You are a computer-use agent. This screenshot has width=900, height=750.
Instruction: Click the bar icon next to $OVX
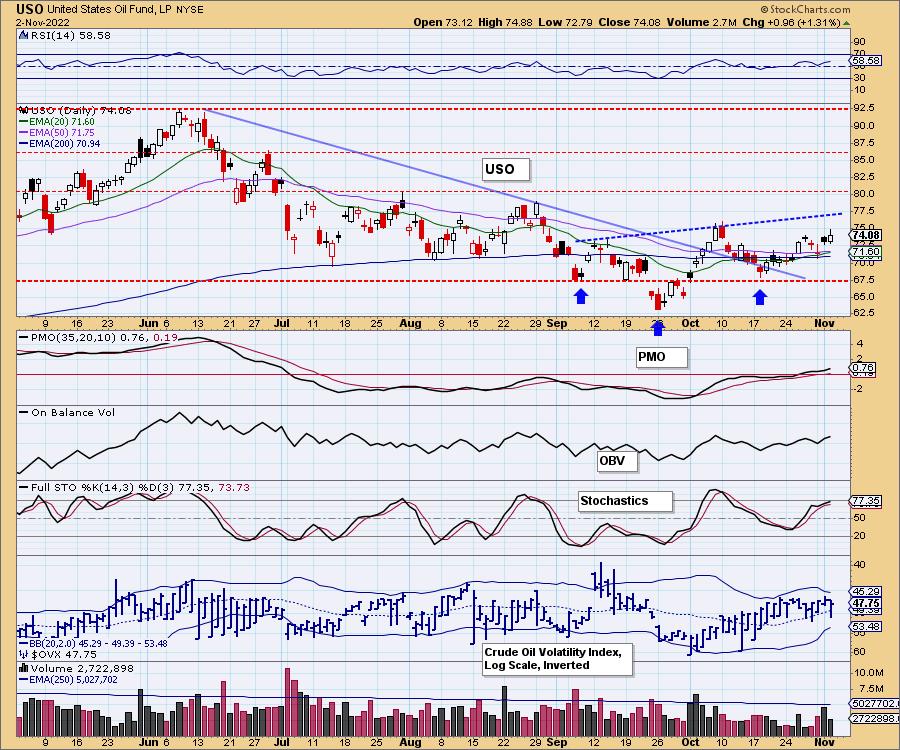[x=24, y=654]
